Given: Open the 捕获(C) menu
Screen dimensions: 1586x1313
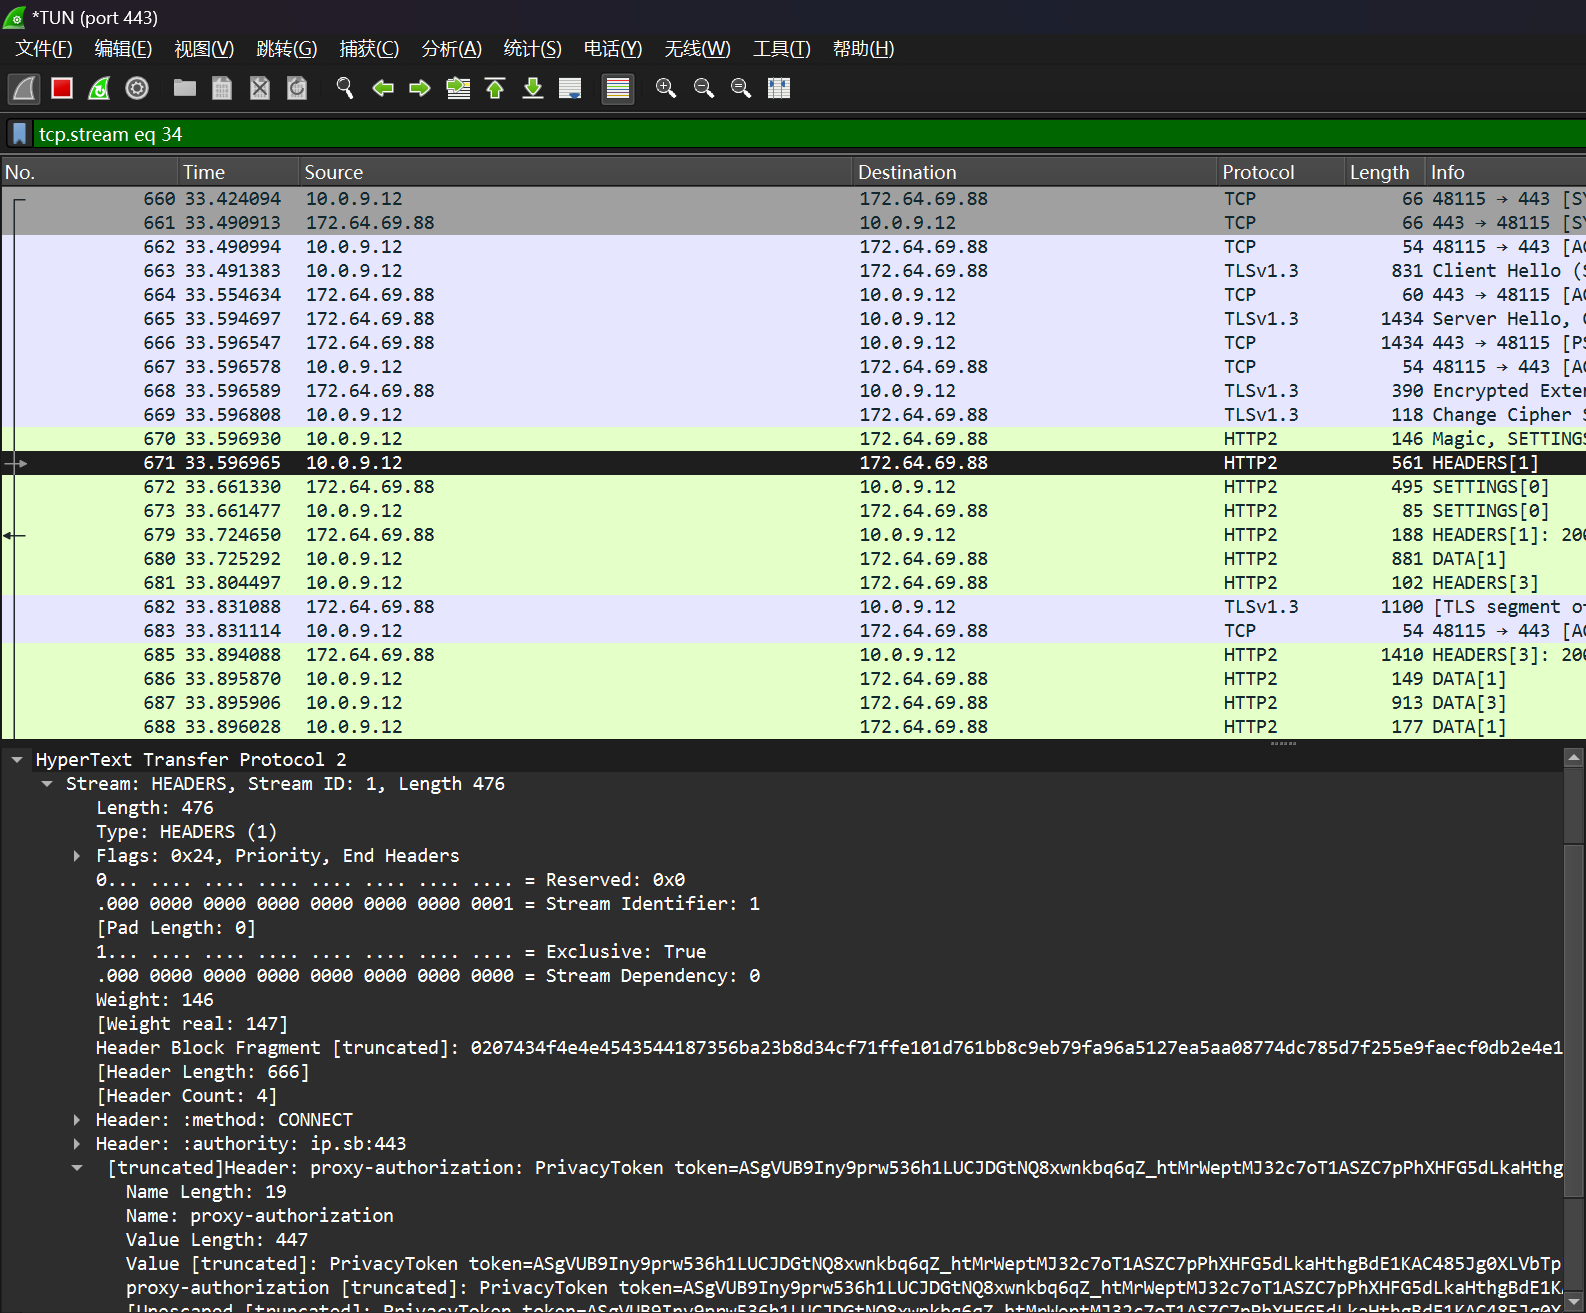Looking at the screenshot, I should point(369,49).
